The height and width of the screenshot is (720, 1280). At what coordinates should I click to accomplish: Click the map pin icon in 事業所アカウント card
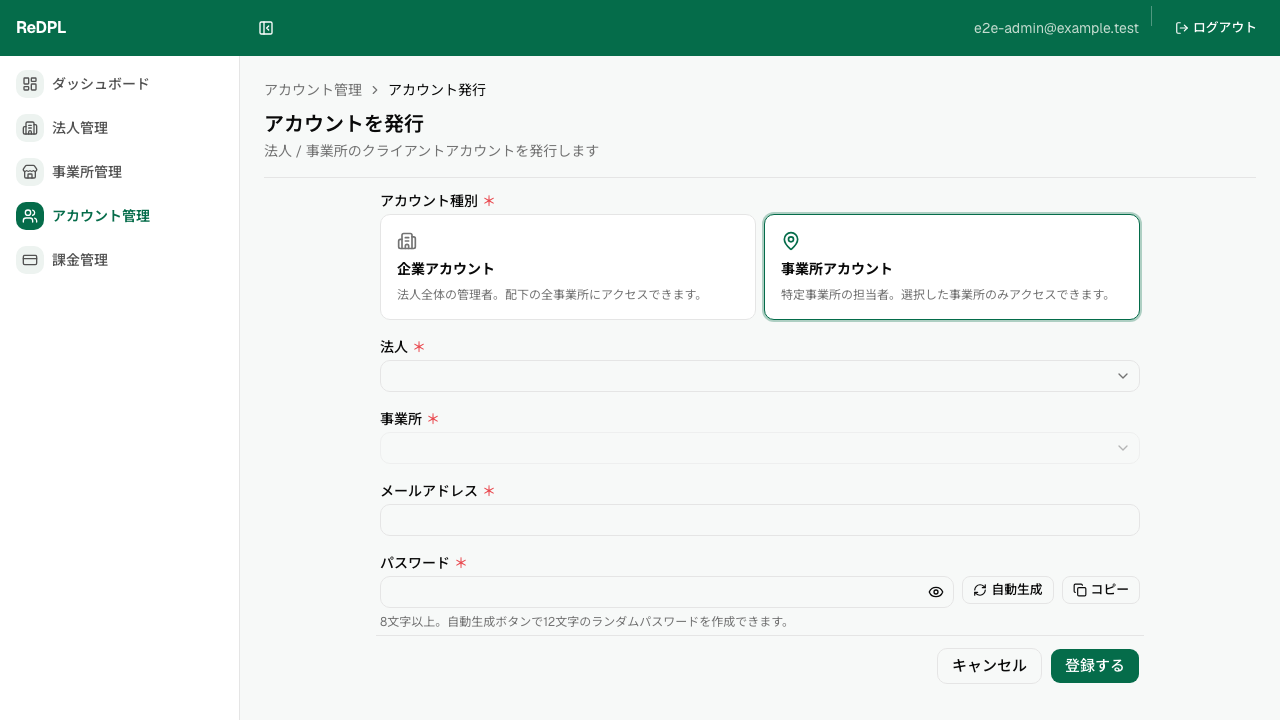[x=791, y=241]
